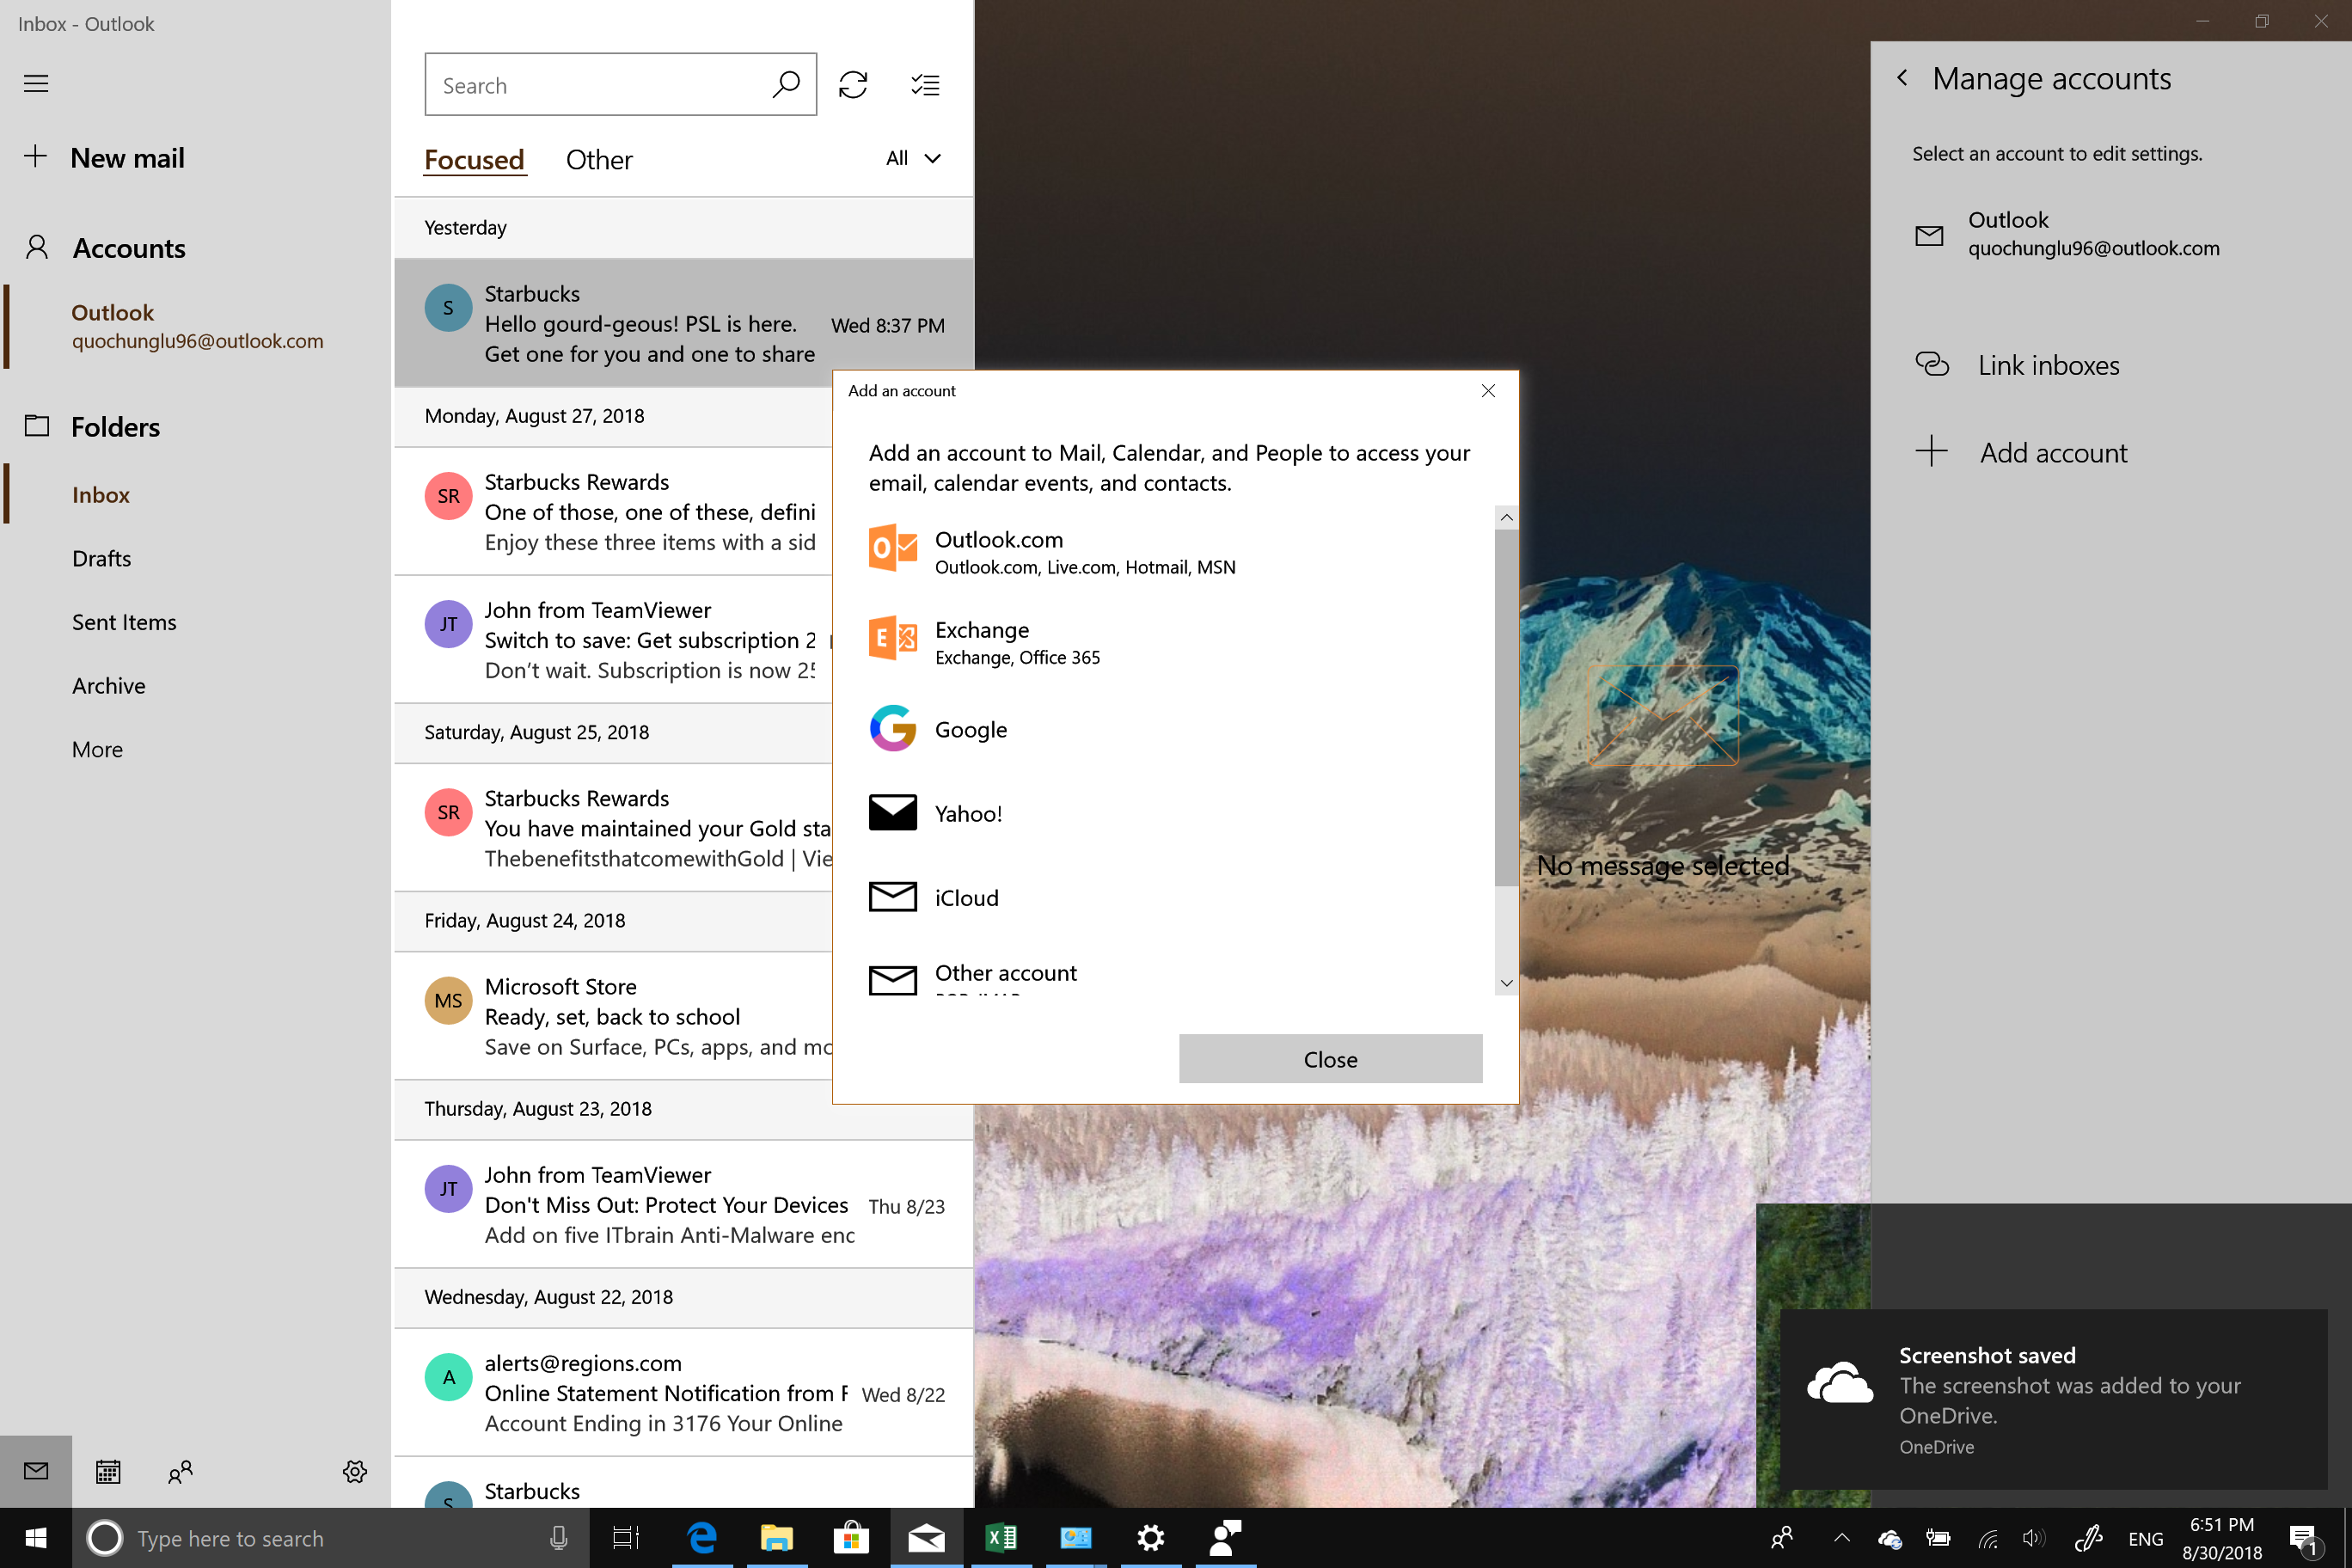Sync this view with refresh icon
This screenshot has width=2352, height=1568.
[853, 85]
